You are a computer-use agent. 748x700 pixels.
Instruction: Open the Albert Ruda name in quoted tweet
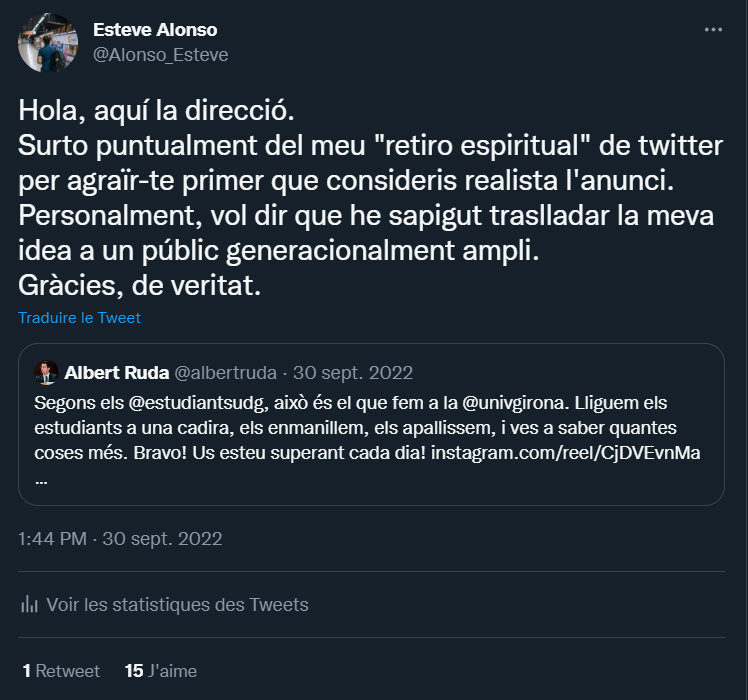116,373
